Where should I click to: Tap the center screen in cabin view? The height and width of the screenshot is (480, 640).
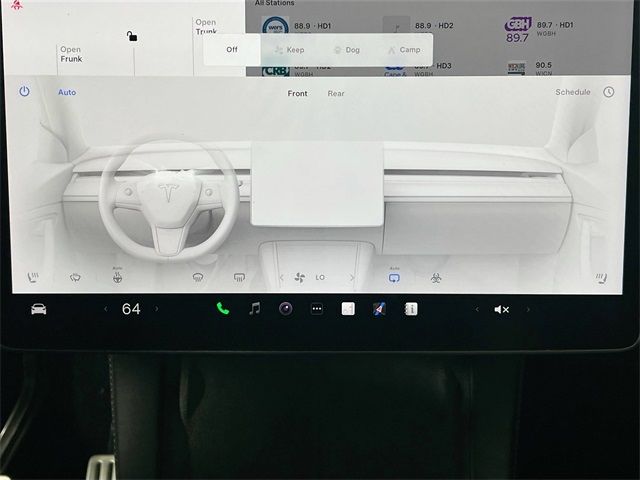click(317, 184)
